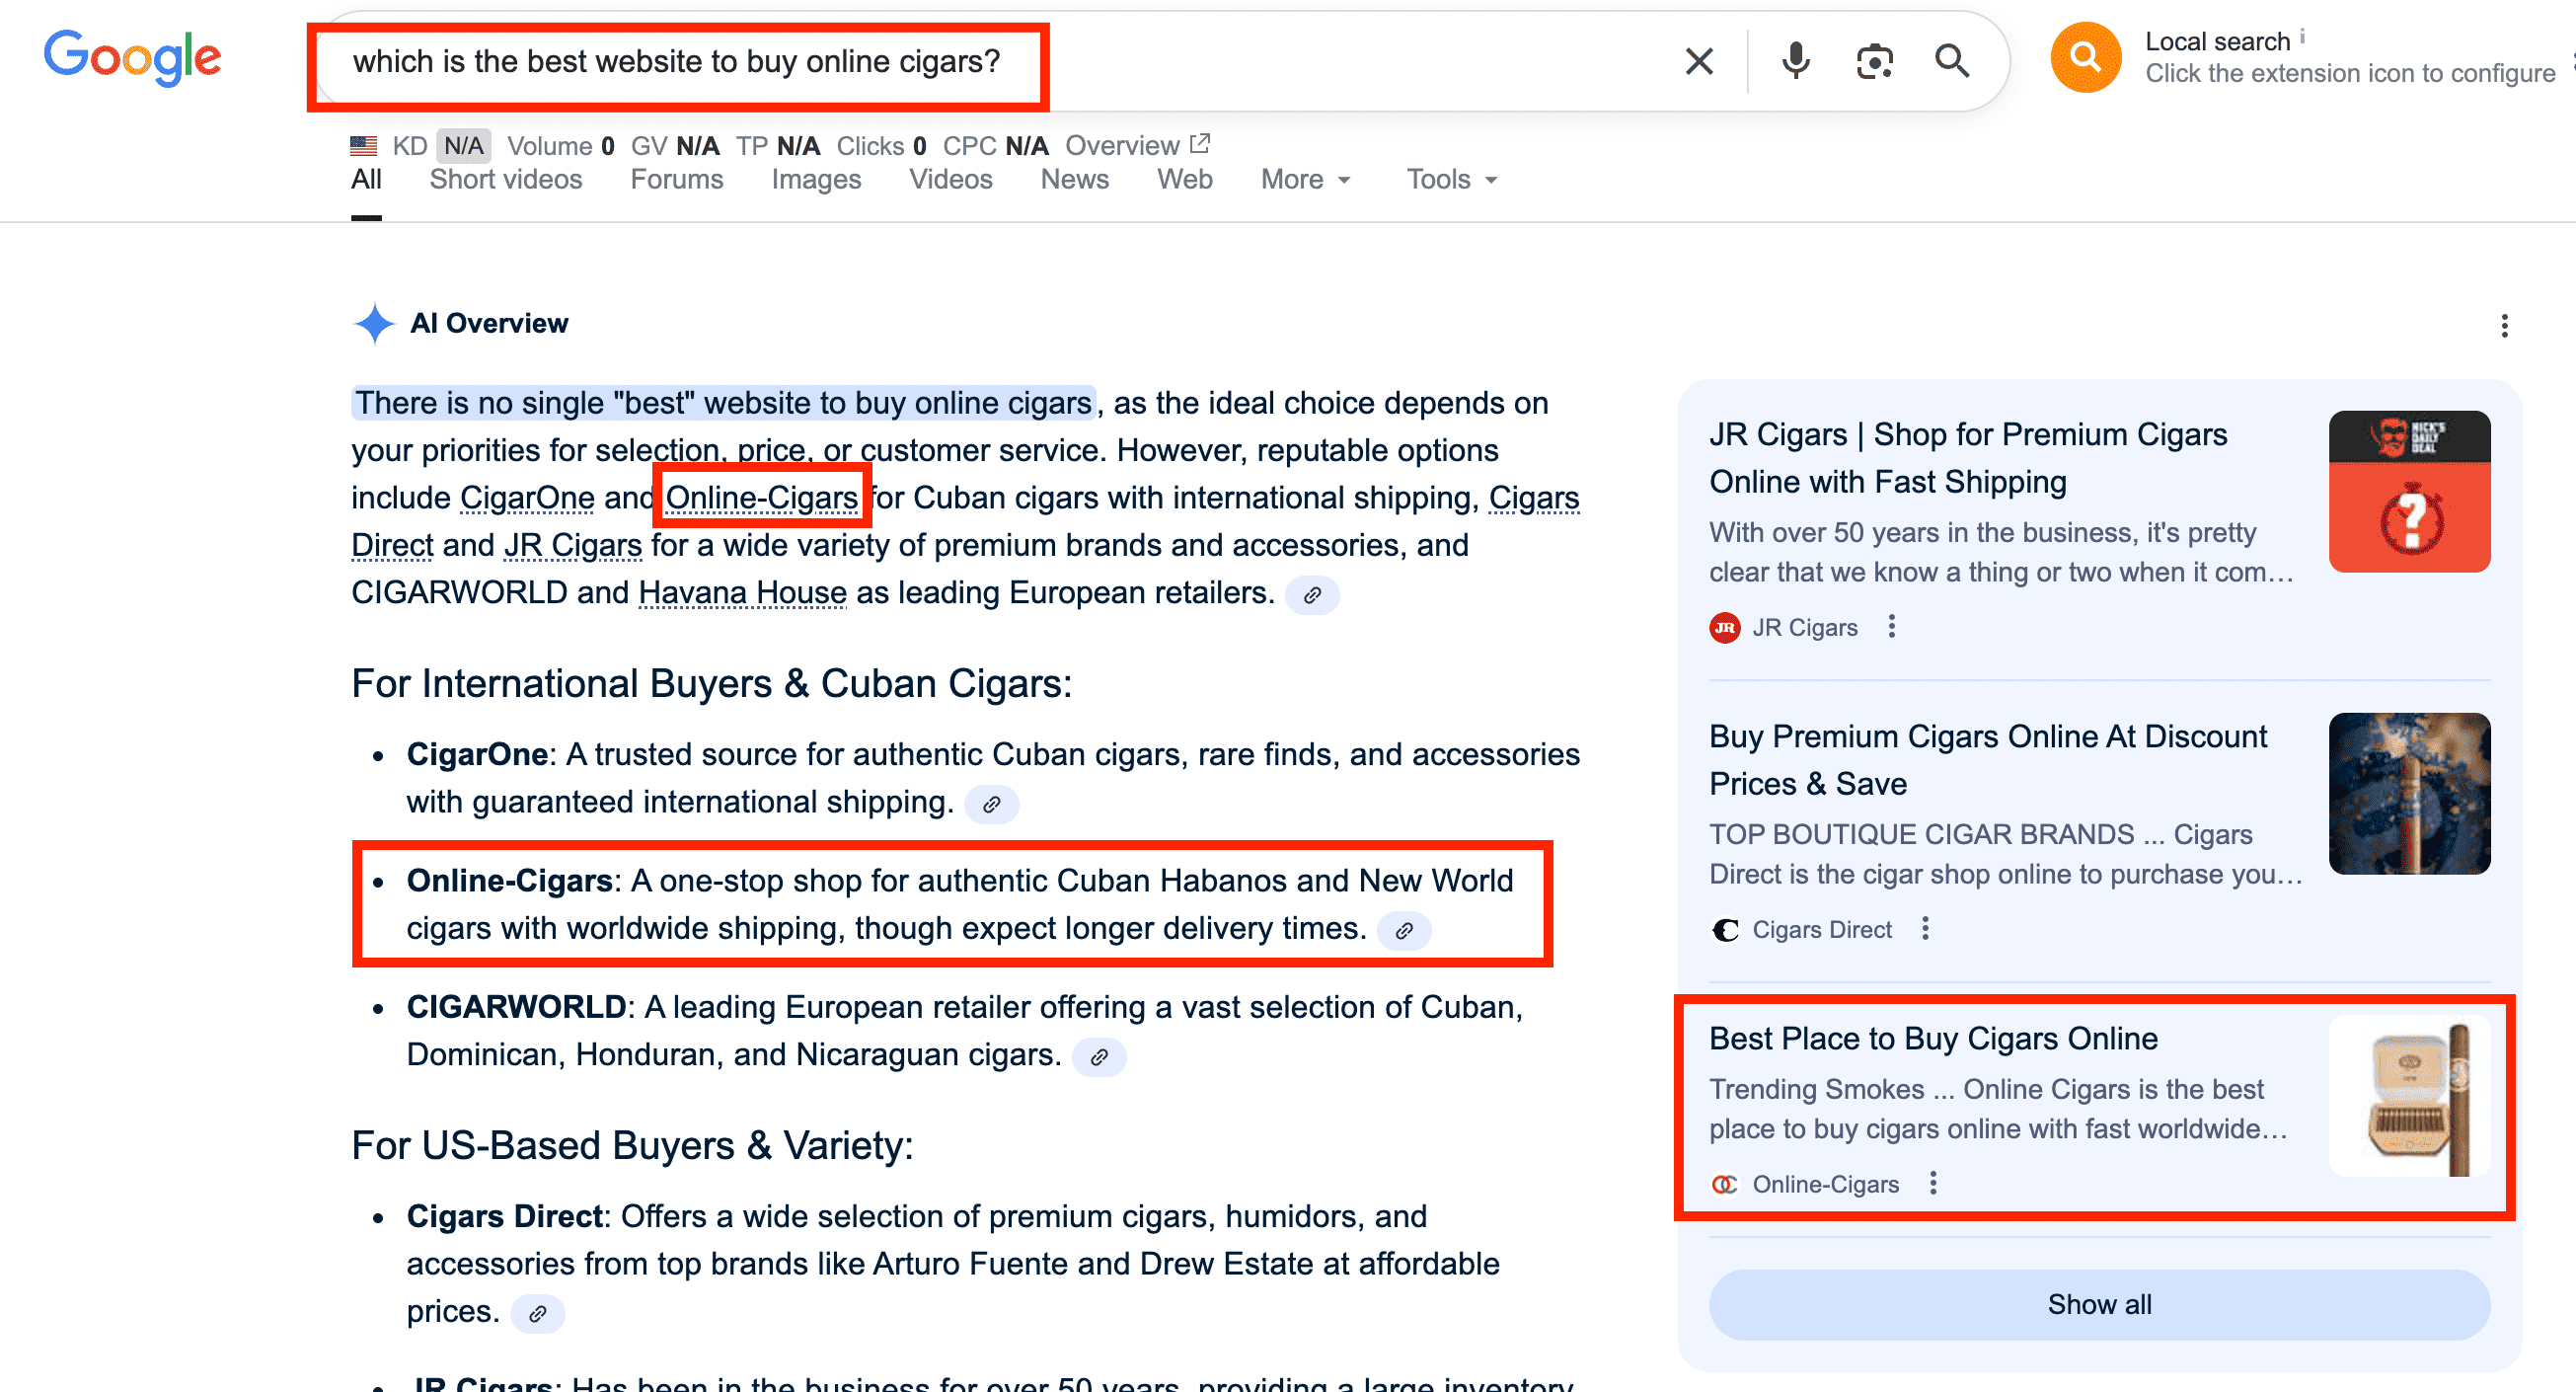Image resolution: width=2576 pixels, height=1392 pixels.
Task: Click the magnifying glass search button
Action: [x=1952, y=61]
